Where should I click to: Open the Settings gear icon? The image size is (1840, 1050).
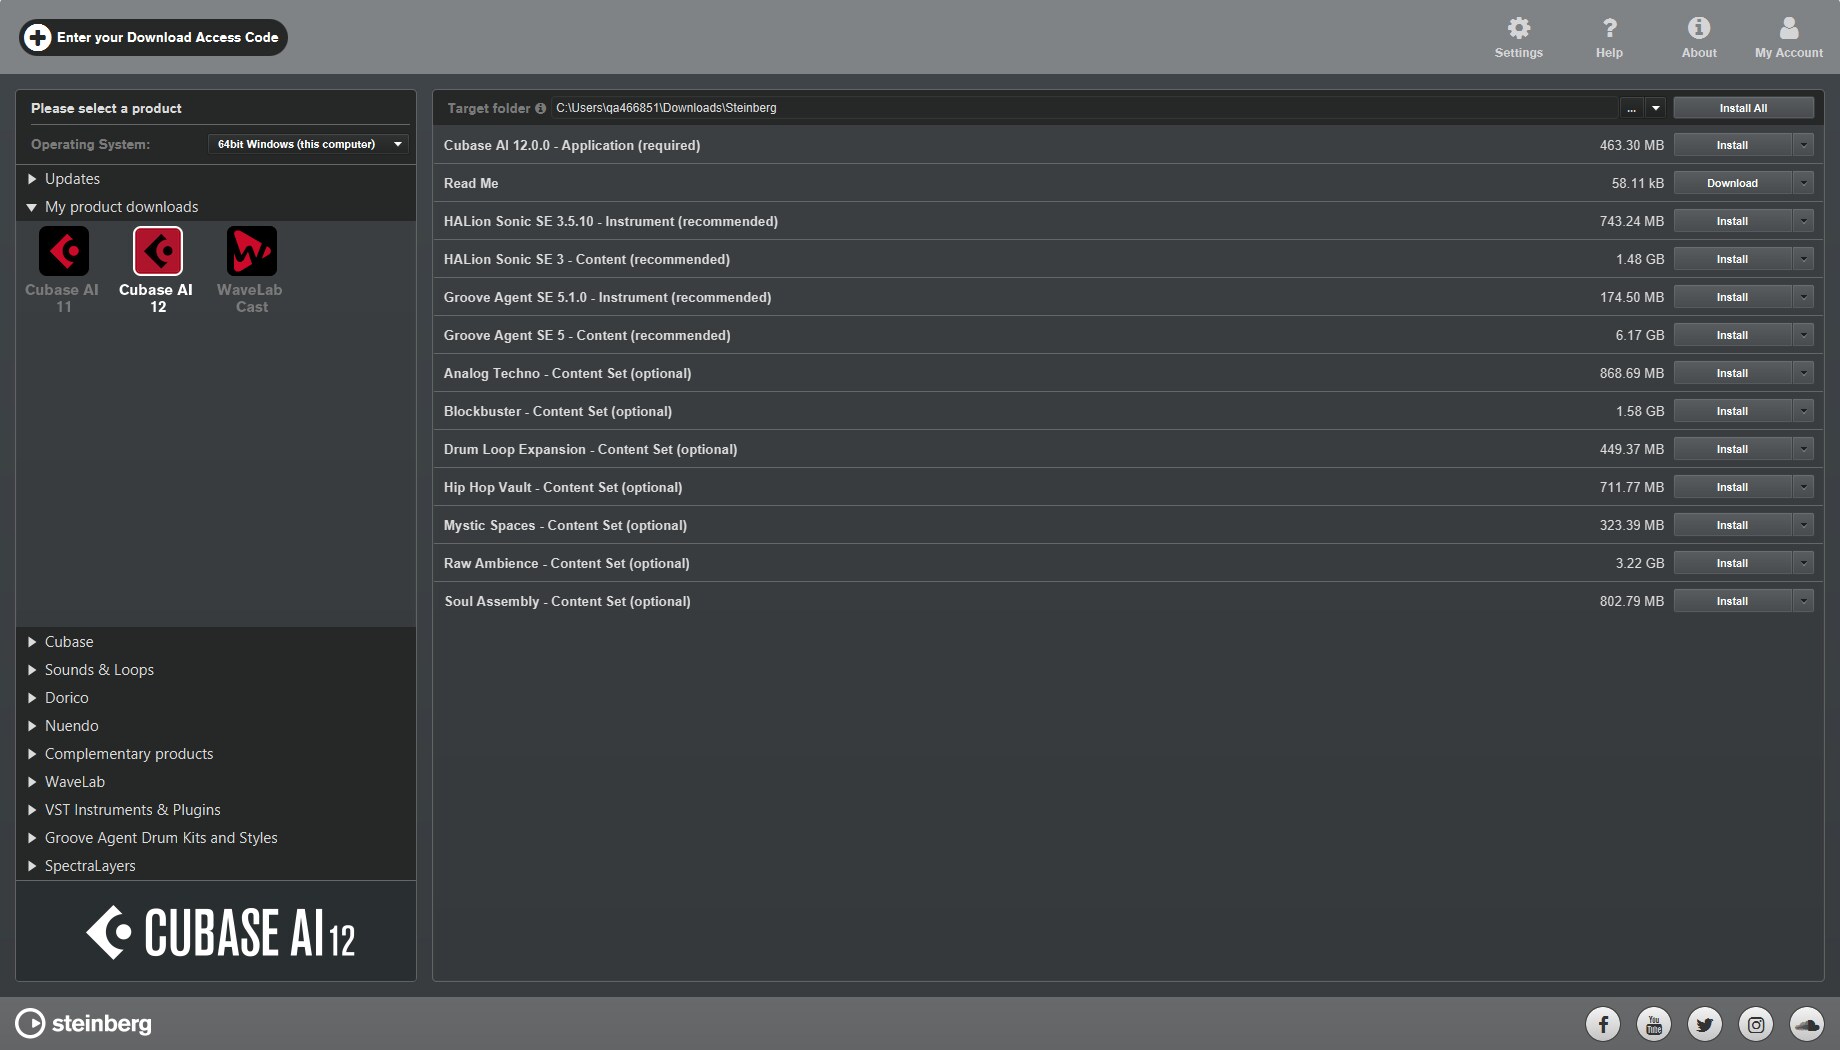pyautogui.click(x=1518, y=29)
